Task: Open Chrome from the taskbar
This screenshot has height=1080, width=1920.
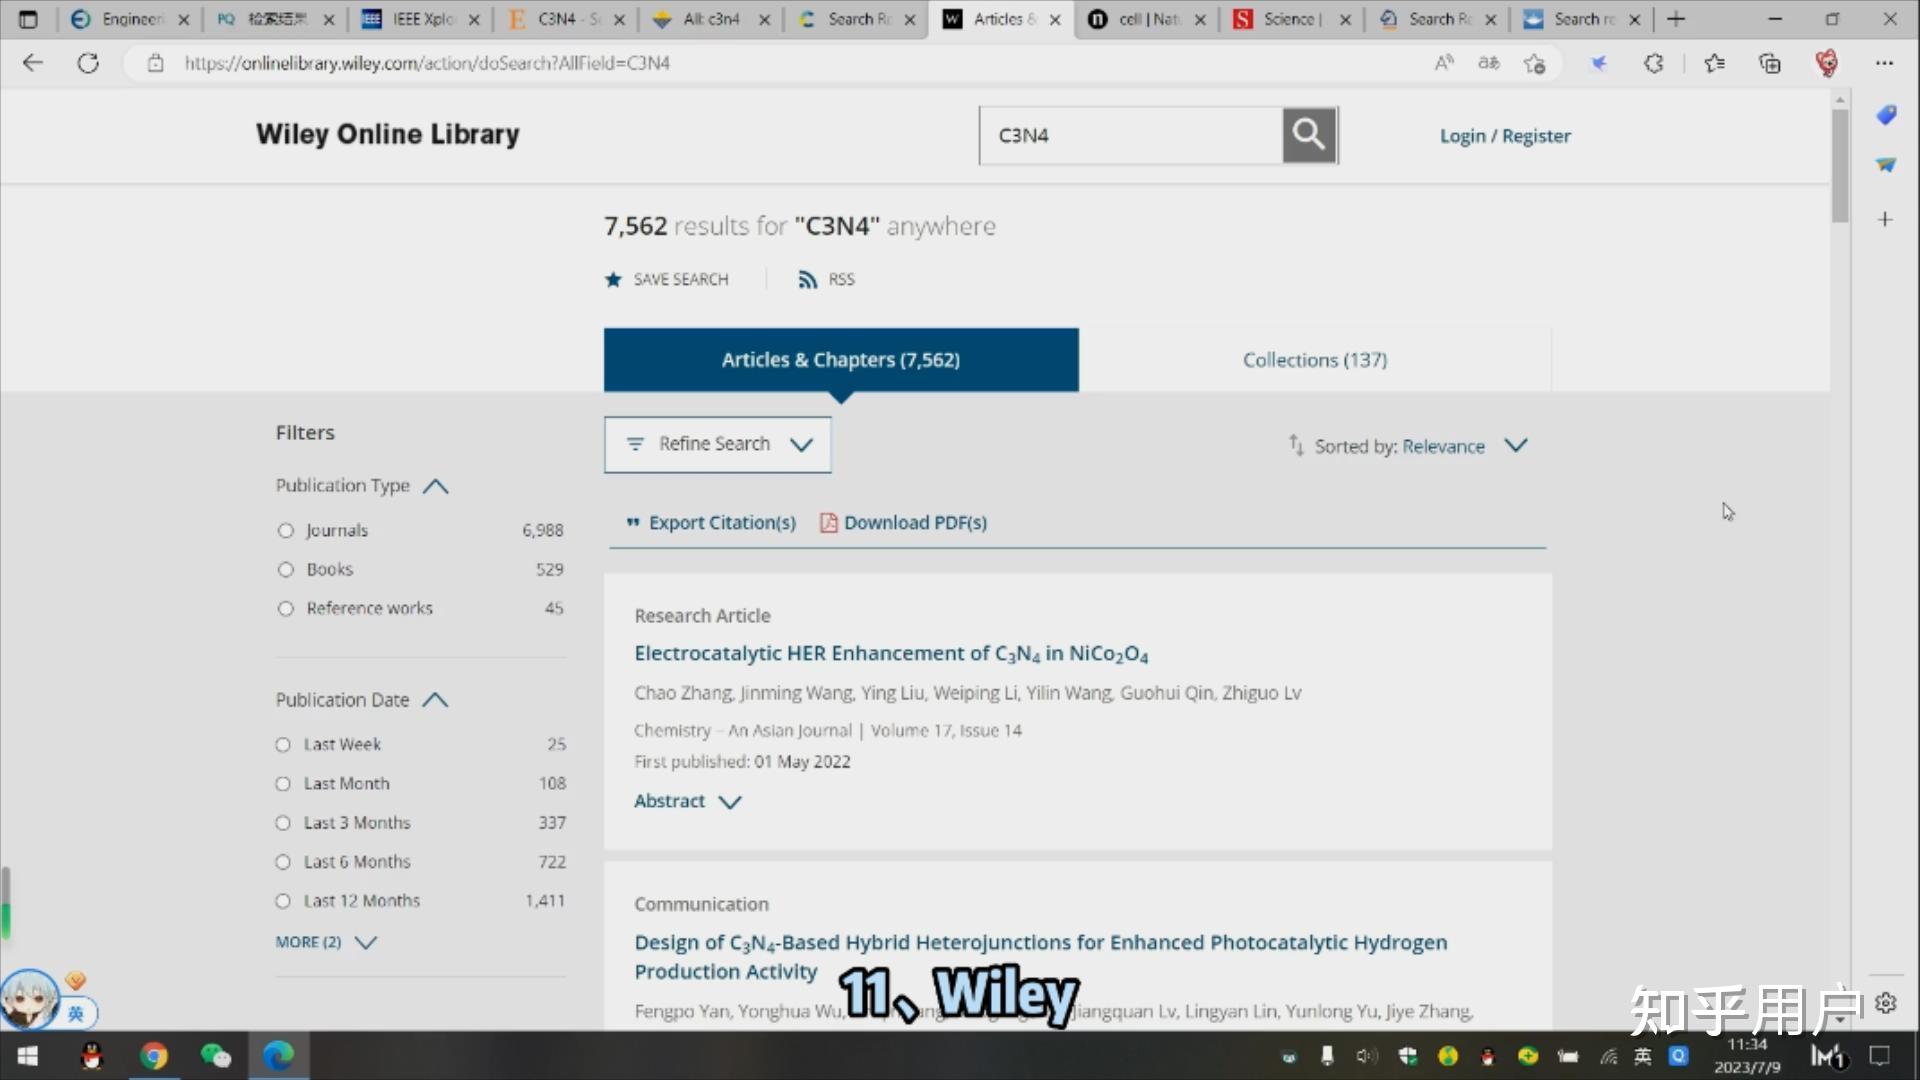Action: (153, 1056)
